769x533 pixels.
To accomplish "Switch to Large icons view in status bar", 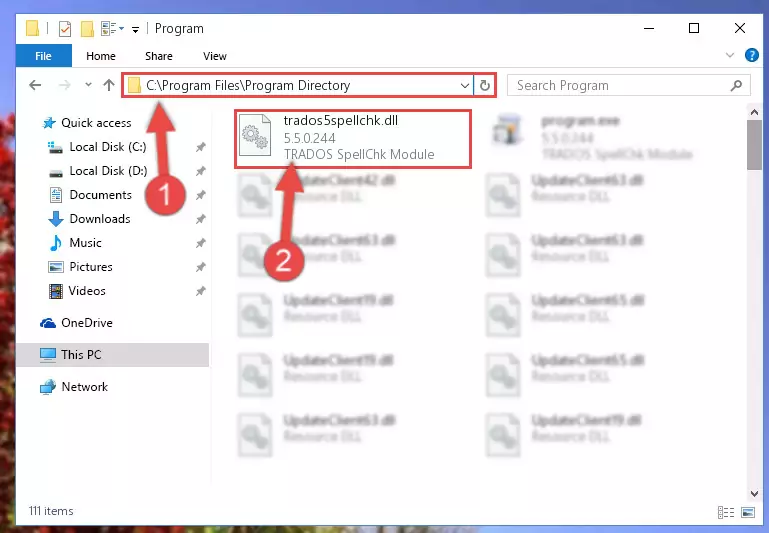I will coord(748,512).
